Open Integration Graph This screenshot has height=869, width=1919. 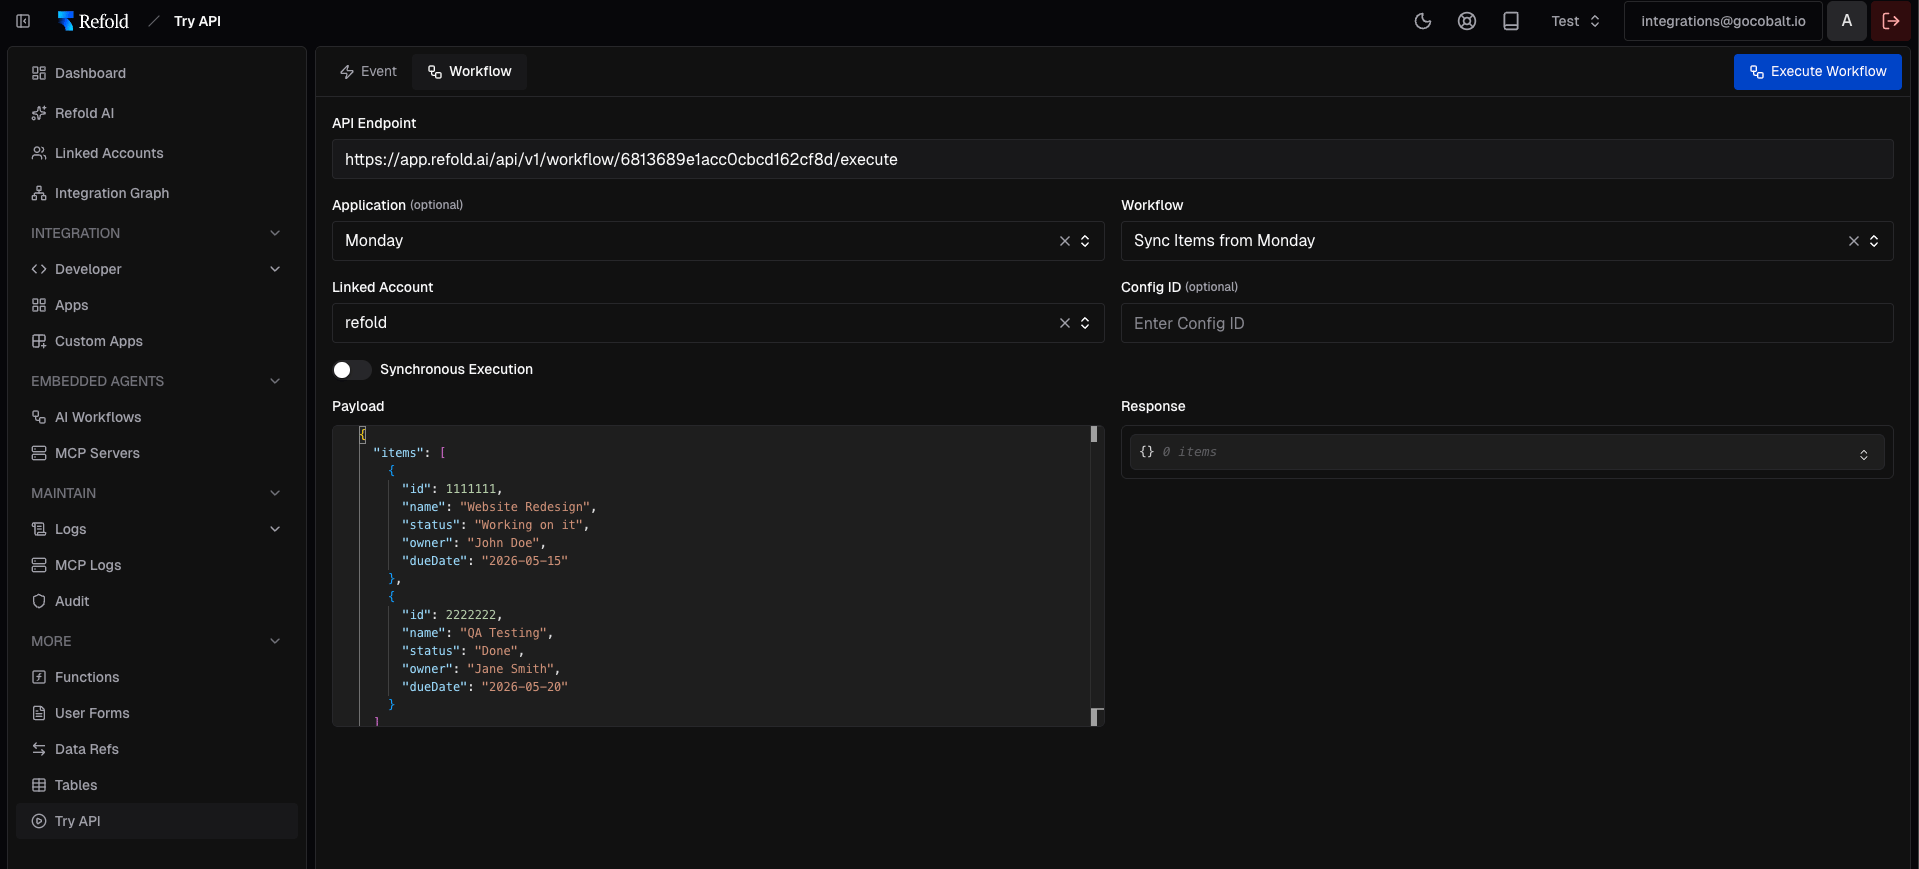[x=157, y=193]
